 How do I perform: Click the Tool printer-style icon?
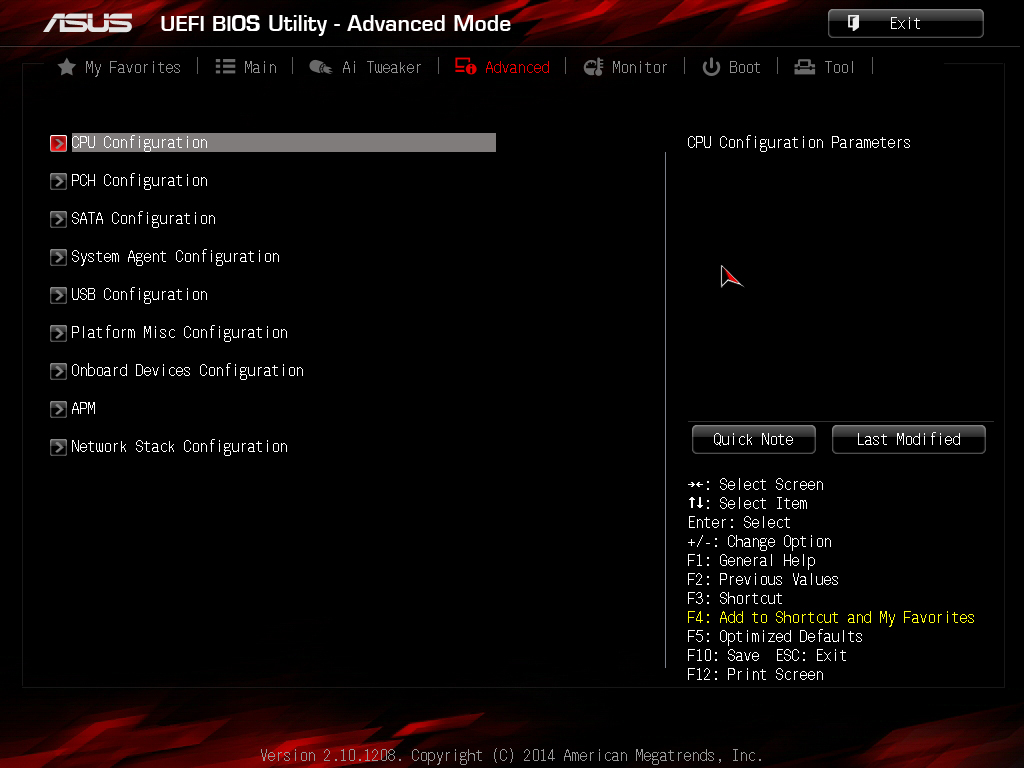tap(805, 67)
